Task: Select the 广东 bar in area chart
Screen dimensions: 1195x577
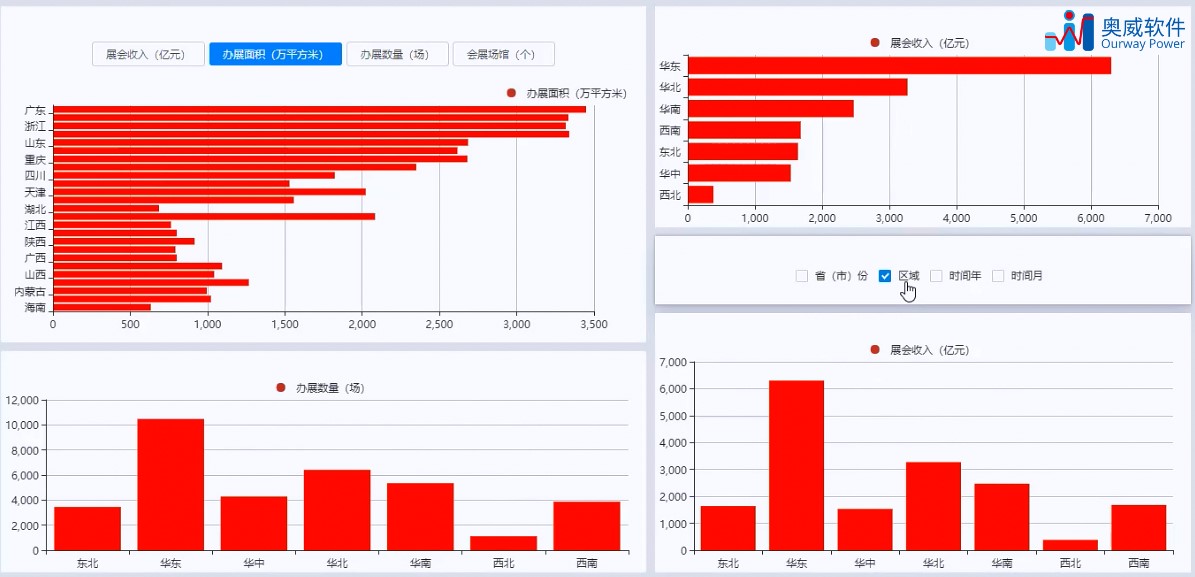Action: 319,110
